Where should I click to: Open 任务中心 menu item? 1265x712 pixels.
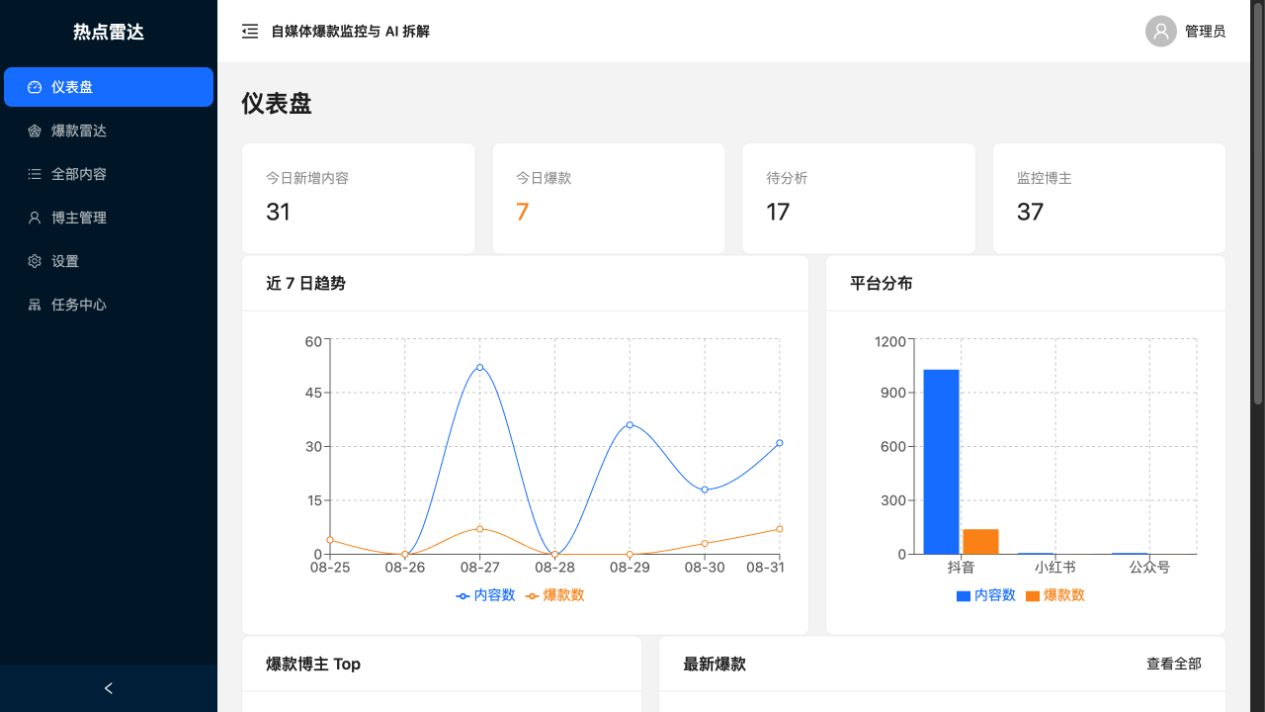pyautogui.click(x=109, y=304)
